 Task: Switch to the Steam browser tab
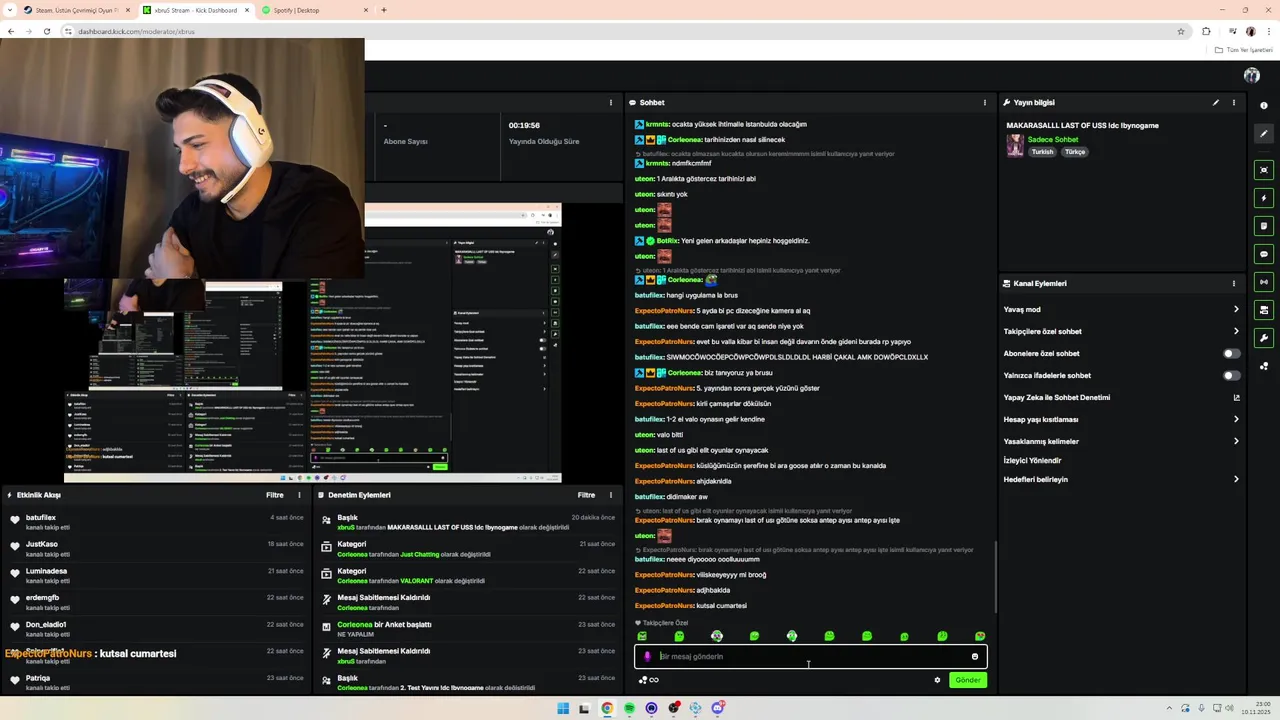pyautogui.click(x=76, y=10)
